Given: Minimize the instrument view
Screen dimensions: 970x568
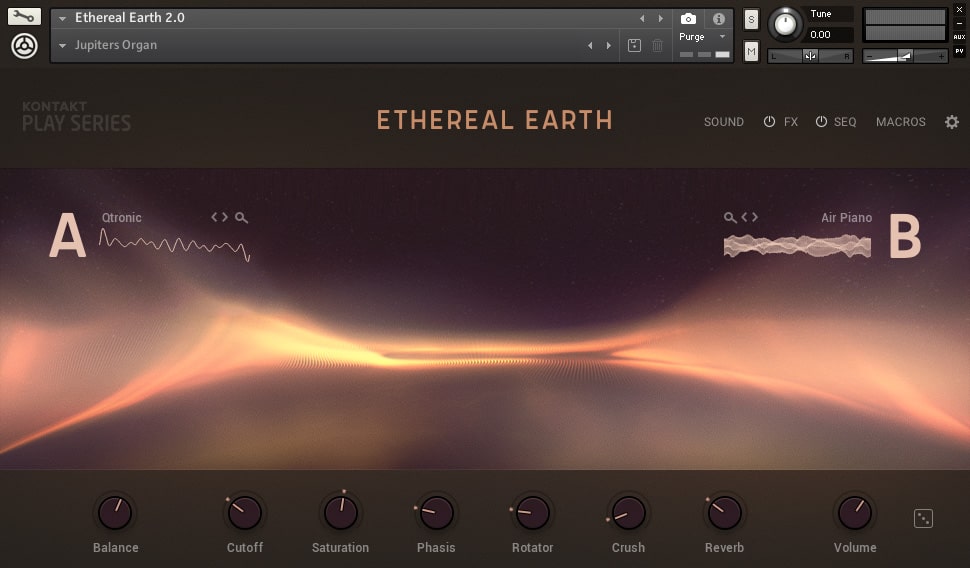Looking at the screenshot, I should tap(959, 24).
